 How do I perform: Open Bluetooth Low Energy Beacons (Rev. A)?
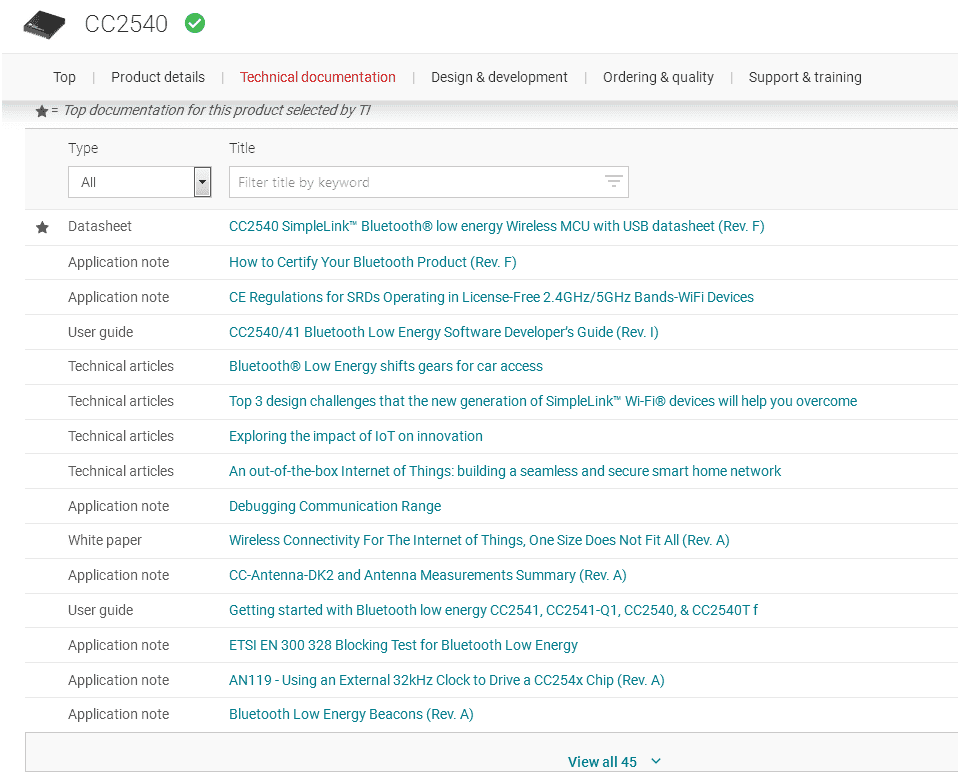[351, 714]
